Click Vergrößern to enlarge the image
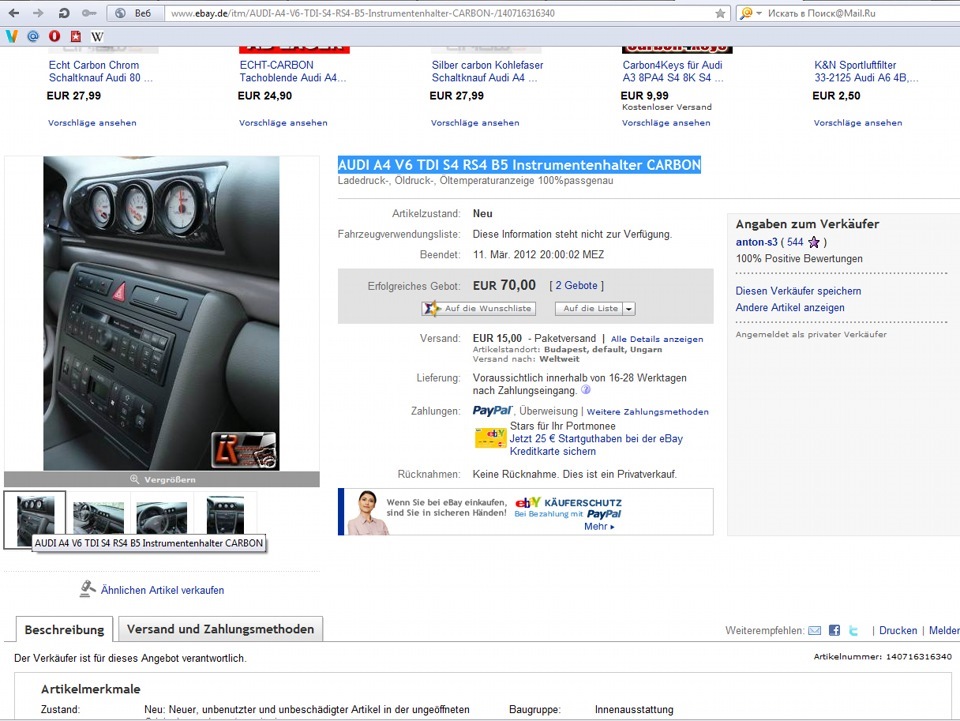This screenshot has height=721, width=960. (x=162, y=479)
